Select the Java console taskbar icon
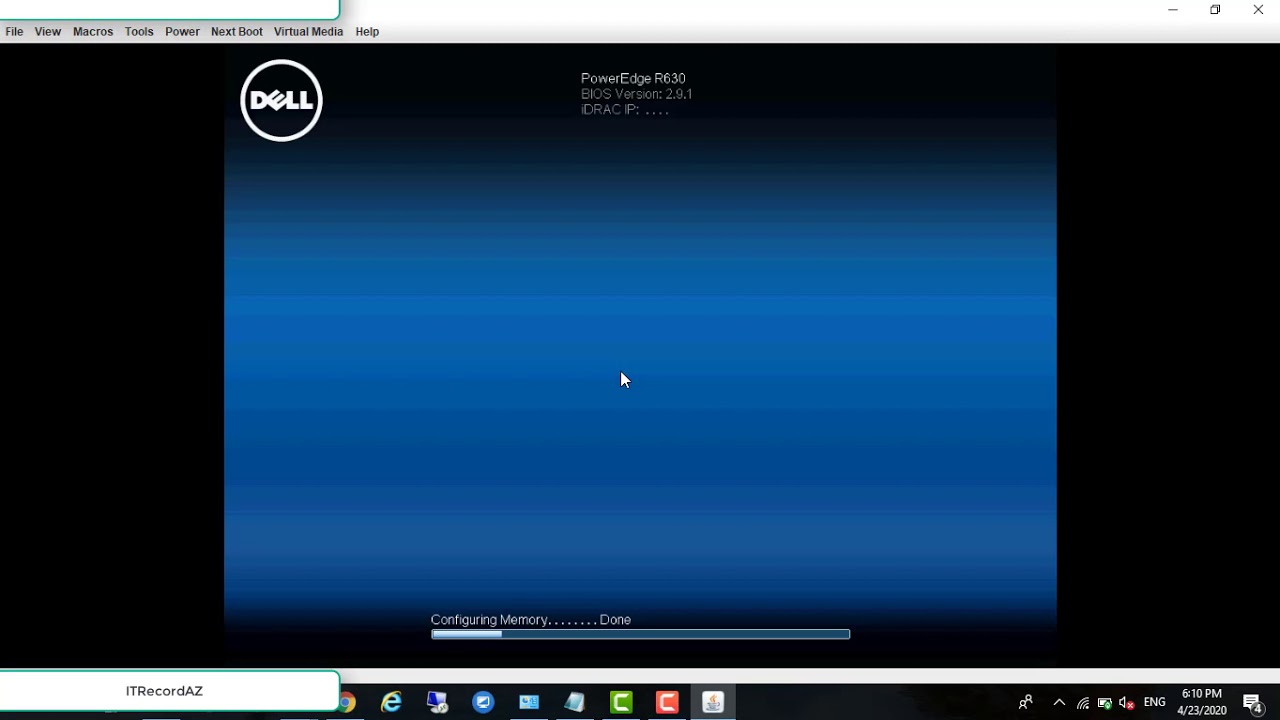The width and height of the screenshot is (1280, 720). coord(713,703)
